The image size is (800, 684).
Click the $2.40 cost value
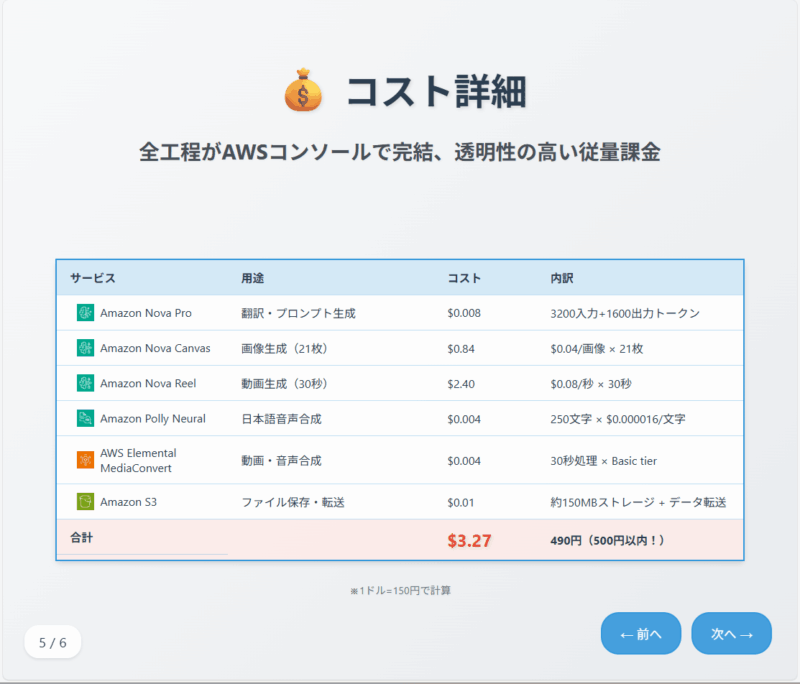pos(461,384)
